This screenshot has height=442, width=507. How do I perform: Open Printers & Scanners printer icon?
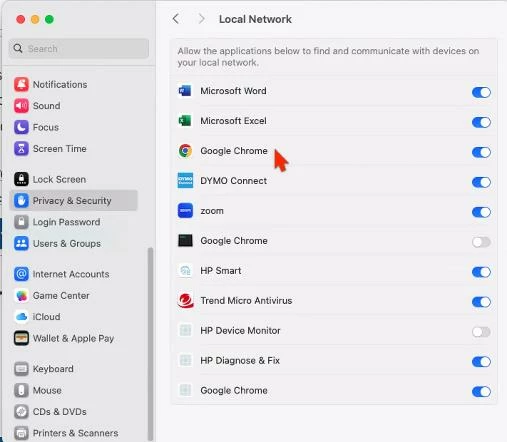(21, 433)
